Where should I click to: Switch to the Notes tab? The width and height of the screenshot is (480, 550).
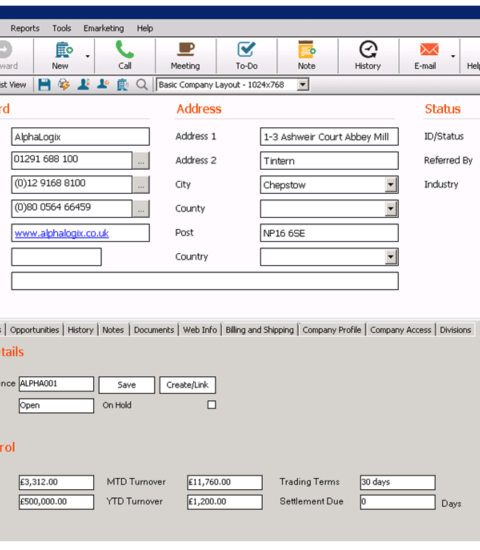click(113, 330)
